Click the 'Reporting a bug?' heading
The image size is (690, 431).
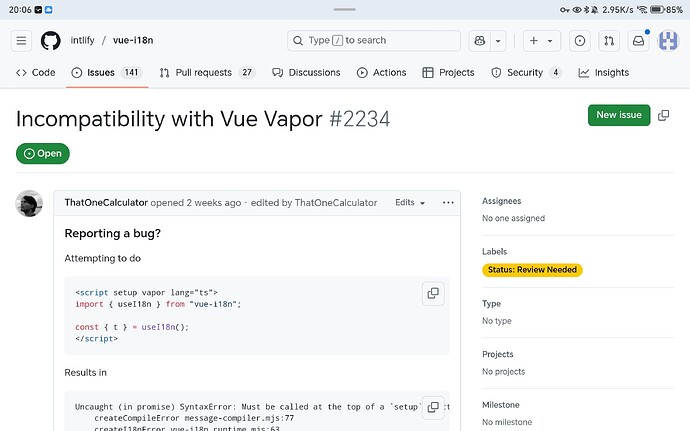point(113,233)
